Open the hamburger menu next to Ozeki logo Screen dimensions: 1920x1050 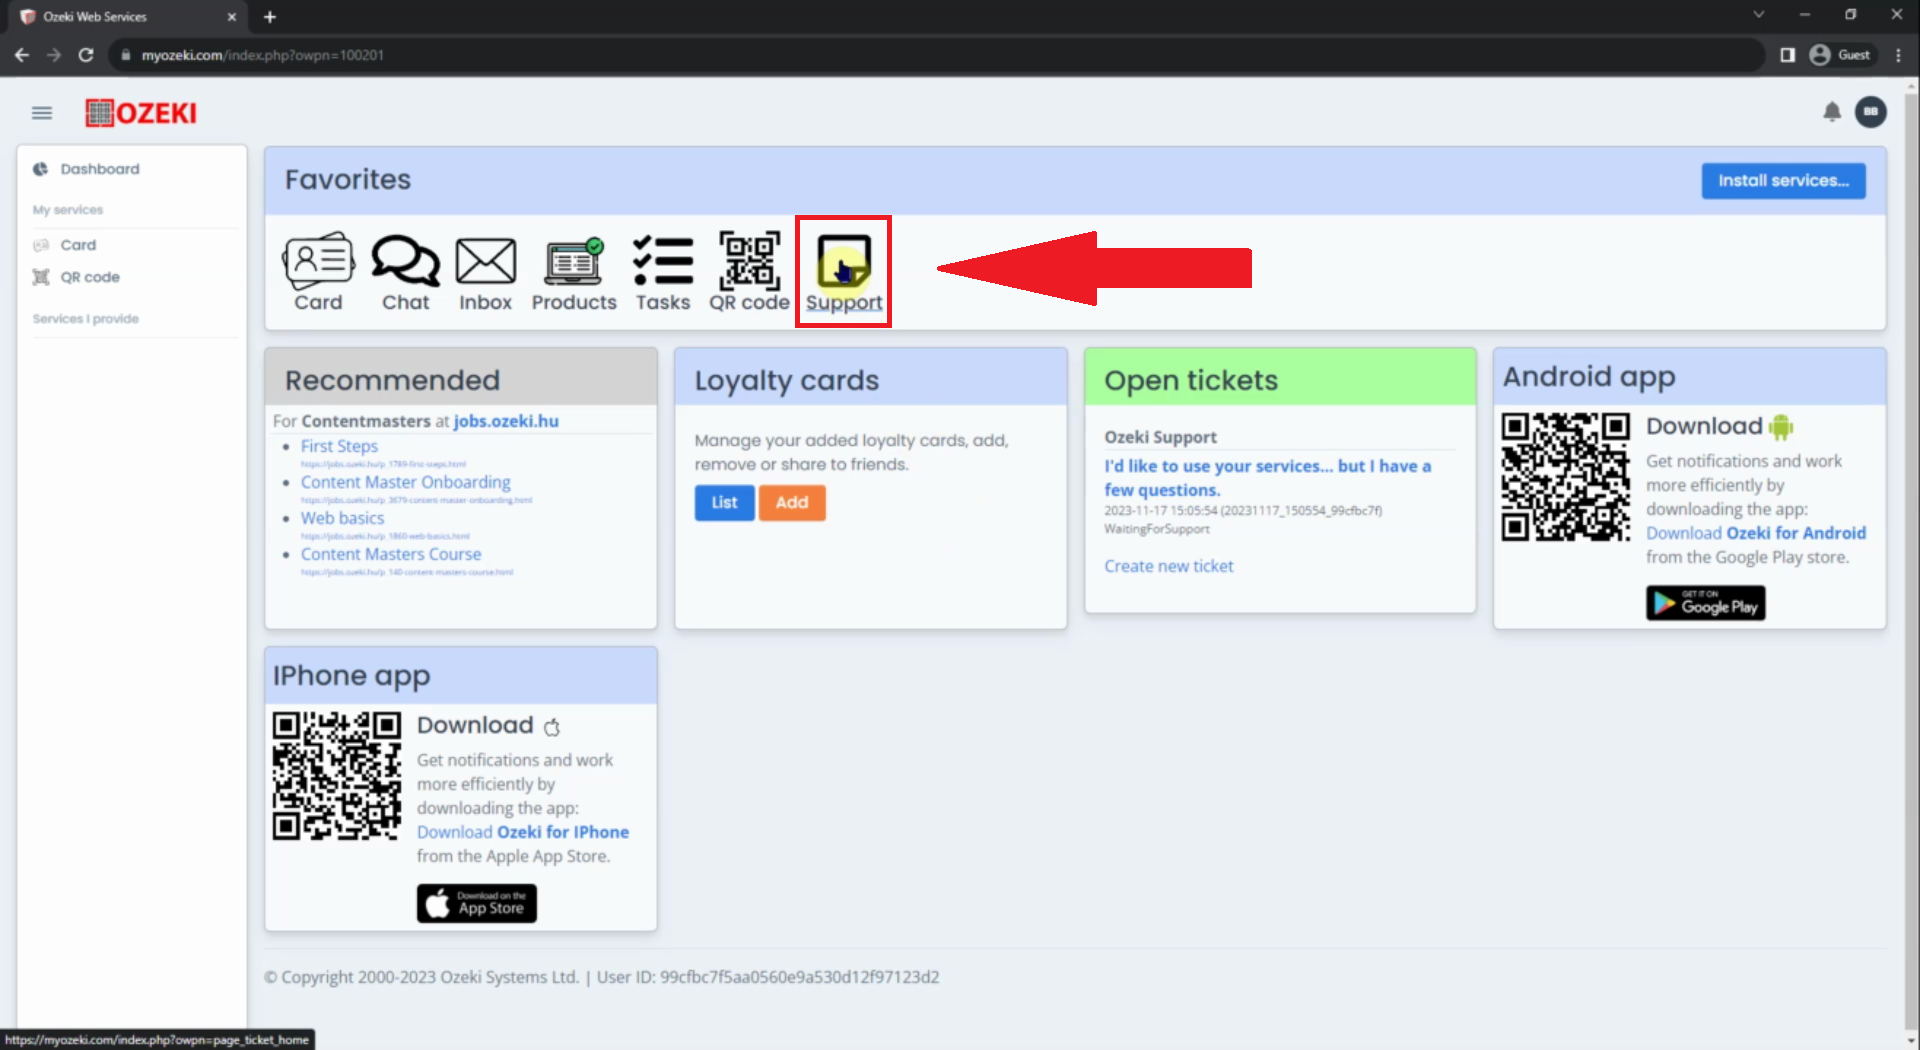point(42,113)
